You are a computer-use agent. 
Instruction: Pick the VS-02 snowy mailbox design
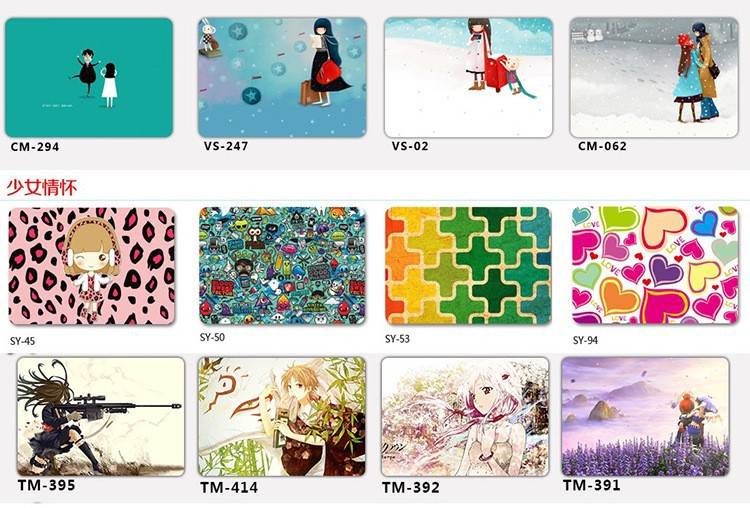[468, 77]
